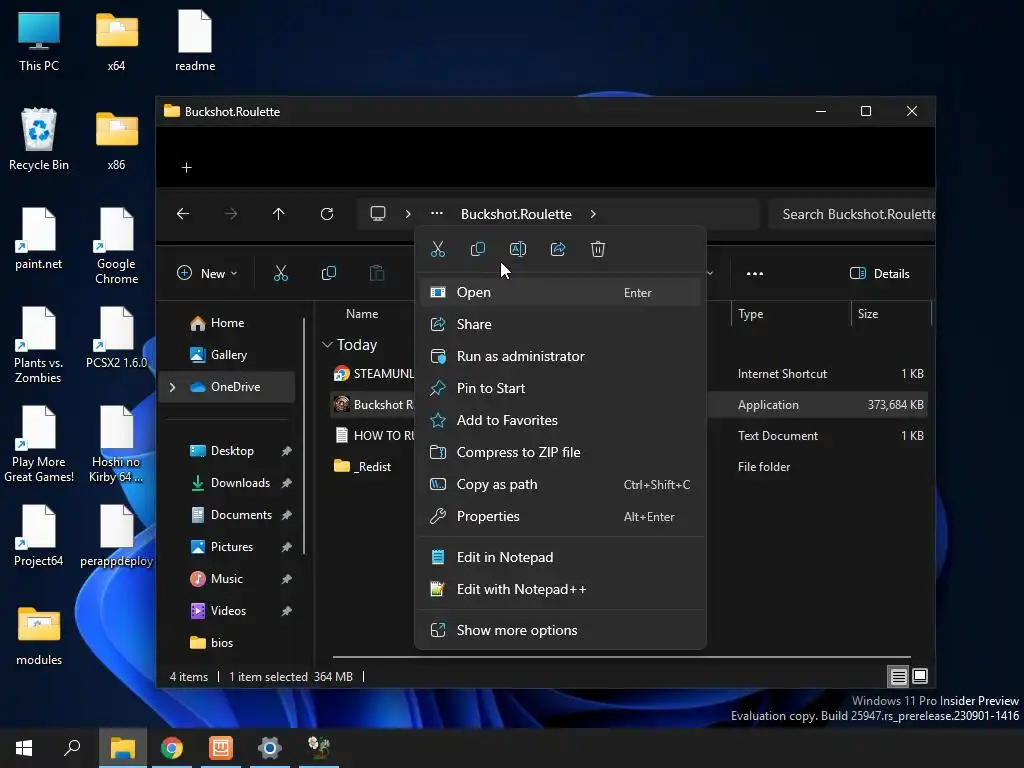1024x768 pixels.
Task: Click the Explorer toolbar Copy icon
Action: pos(328,274)
